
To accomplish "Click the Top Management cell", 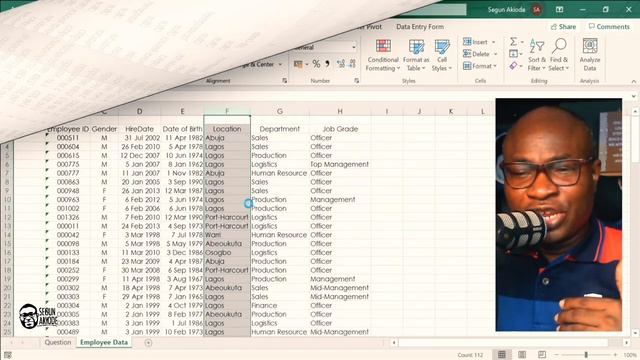I will (340, 164).
